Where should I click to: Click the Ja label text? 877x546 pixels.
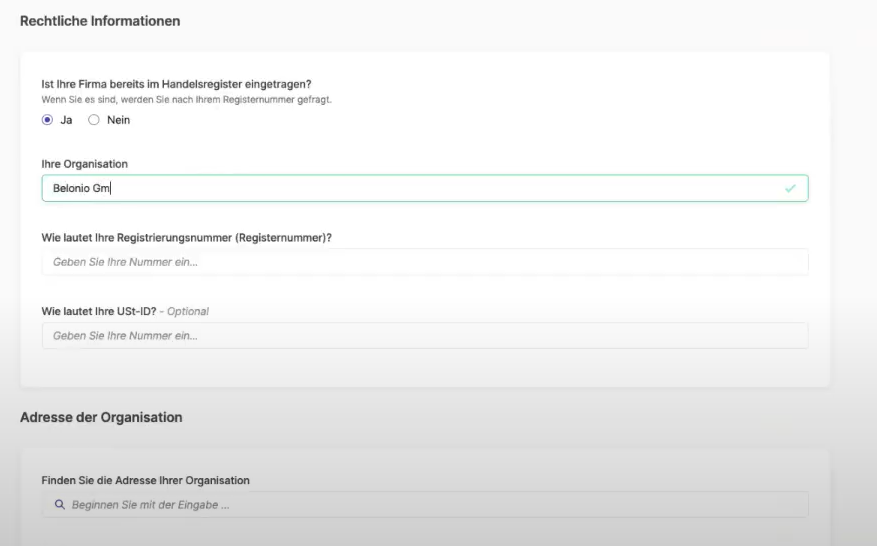[x=66, y=120]
